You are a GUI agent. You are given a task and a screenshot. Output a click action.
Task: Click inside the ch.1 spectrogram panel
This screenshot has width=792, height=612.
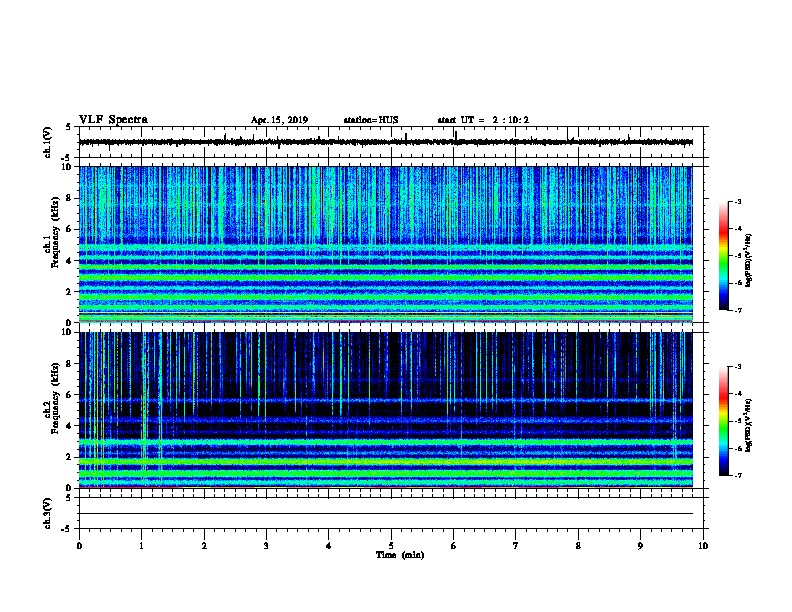click(x=386, y=244)
